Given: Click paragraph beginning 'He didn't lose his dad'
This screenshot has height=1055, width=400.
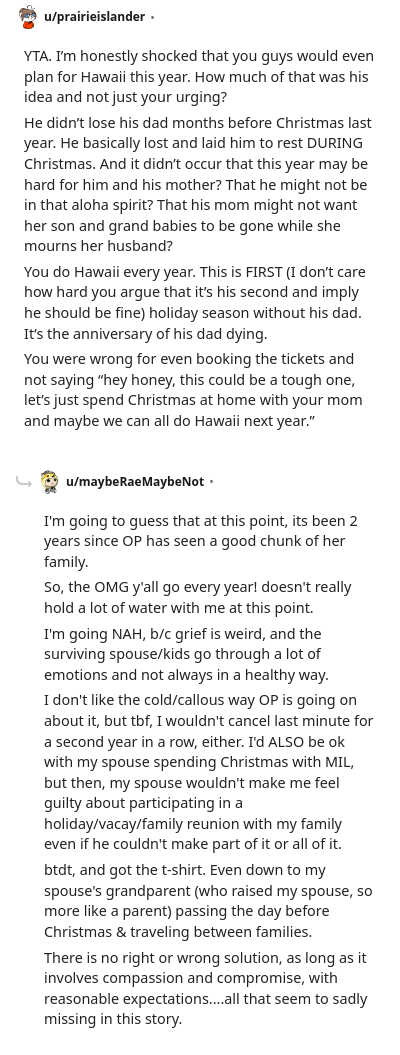Looking at the screenshot, I should pos(198,184).
